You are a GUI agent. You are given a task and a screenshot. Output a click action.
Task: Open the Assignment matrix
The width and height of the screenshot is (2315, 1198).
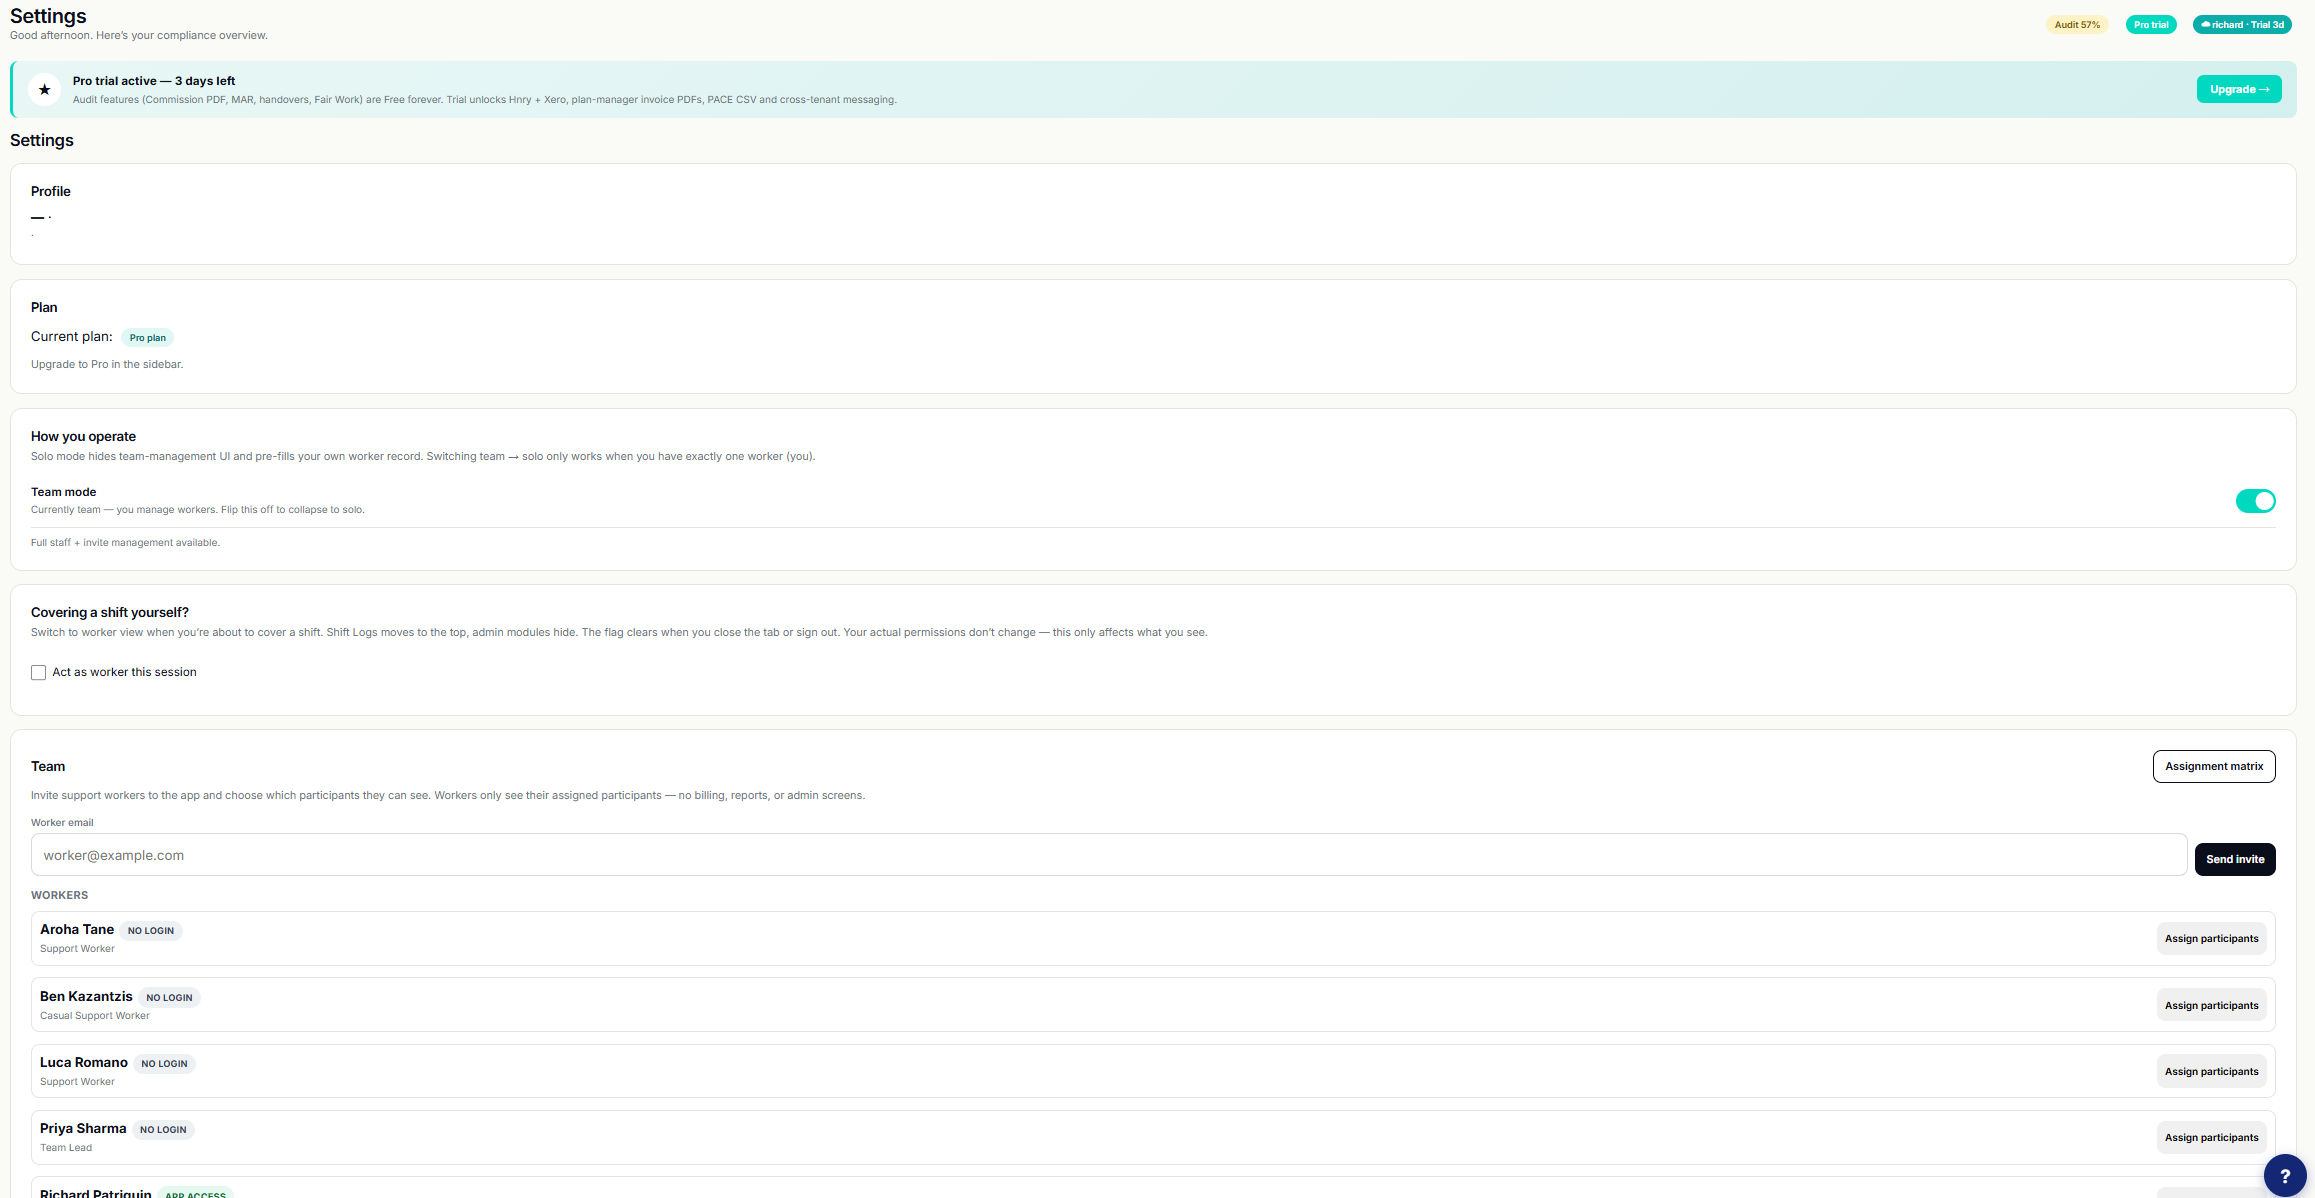pos(2213,767)
